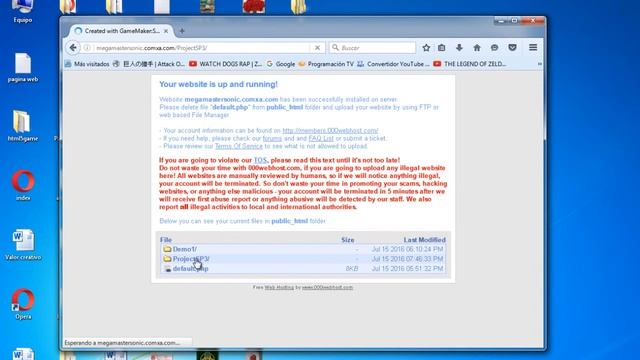Open Más visitados bookmark
The height and width of the screenshot is (360, 640).
[x=87, y=64]
